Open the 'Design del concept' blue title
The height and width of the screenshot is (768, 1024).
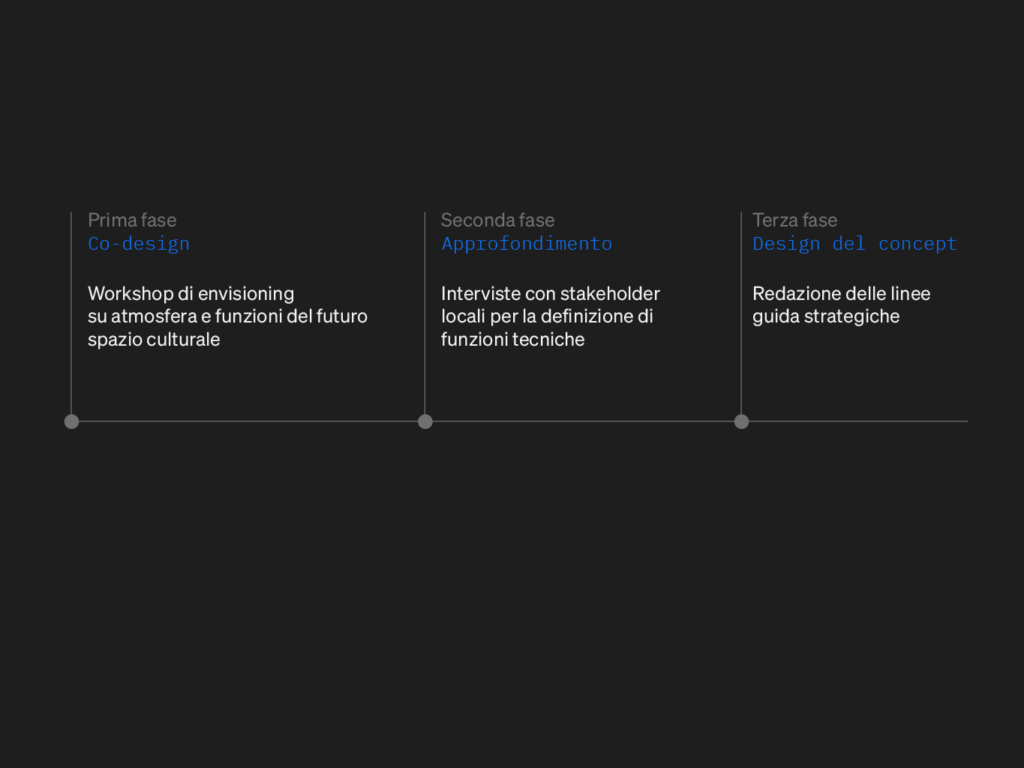point(854,244)
